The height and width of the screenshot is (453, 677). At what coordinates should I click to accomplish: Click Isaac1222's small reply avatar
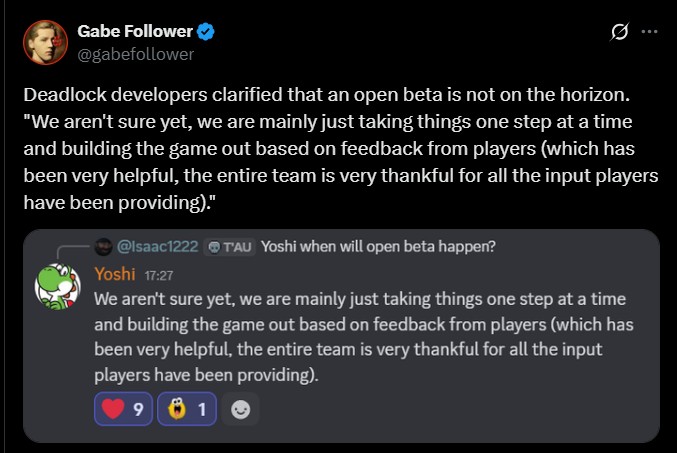[x=103, y=247]
